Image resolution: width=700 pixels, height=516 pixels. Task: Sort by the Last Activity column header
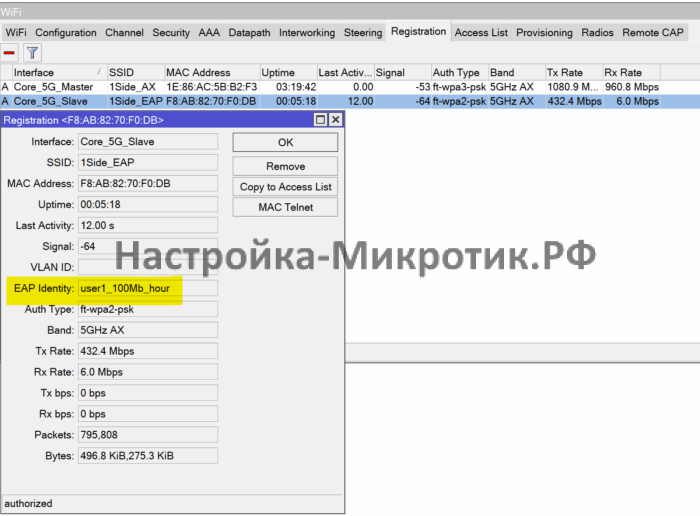(x=345, y=72)
